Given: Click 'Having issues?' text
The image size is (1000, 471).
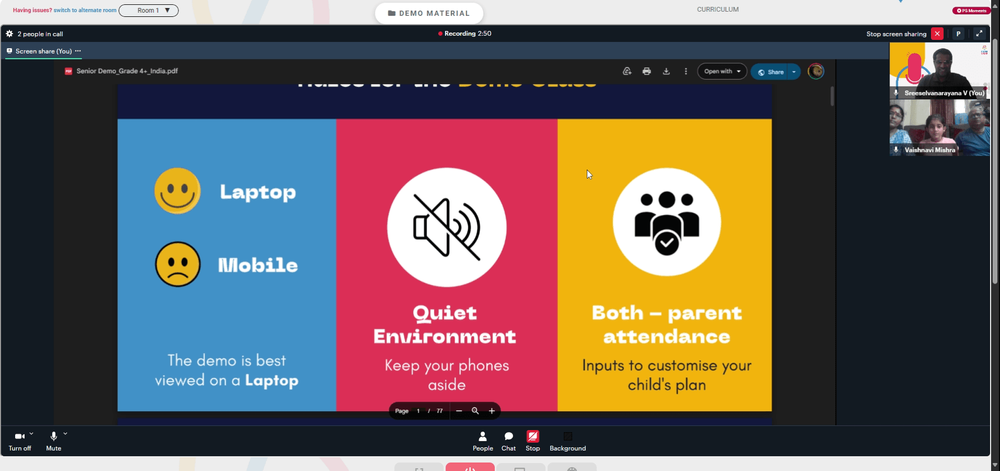Looking at the screenshot, I should (x=33, y=10).
